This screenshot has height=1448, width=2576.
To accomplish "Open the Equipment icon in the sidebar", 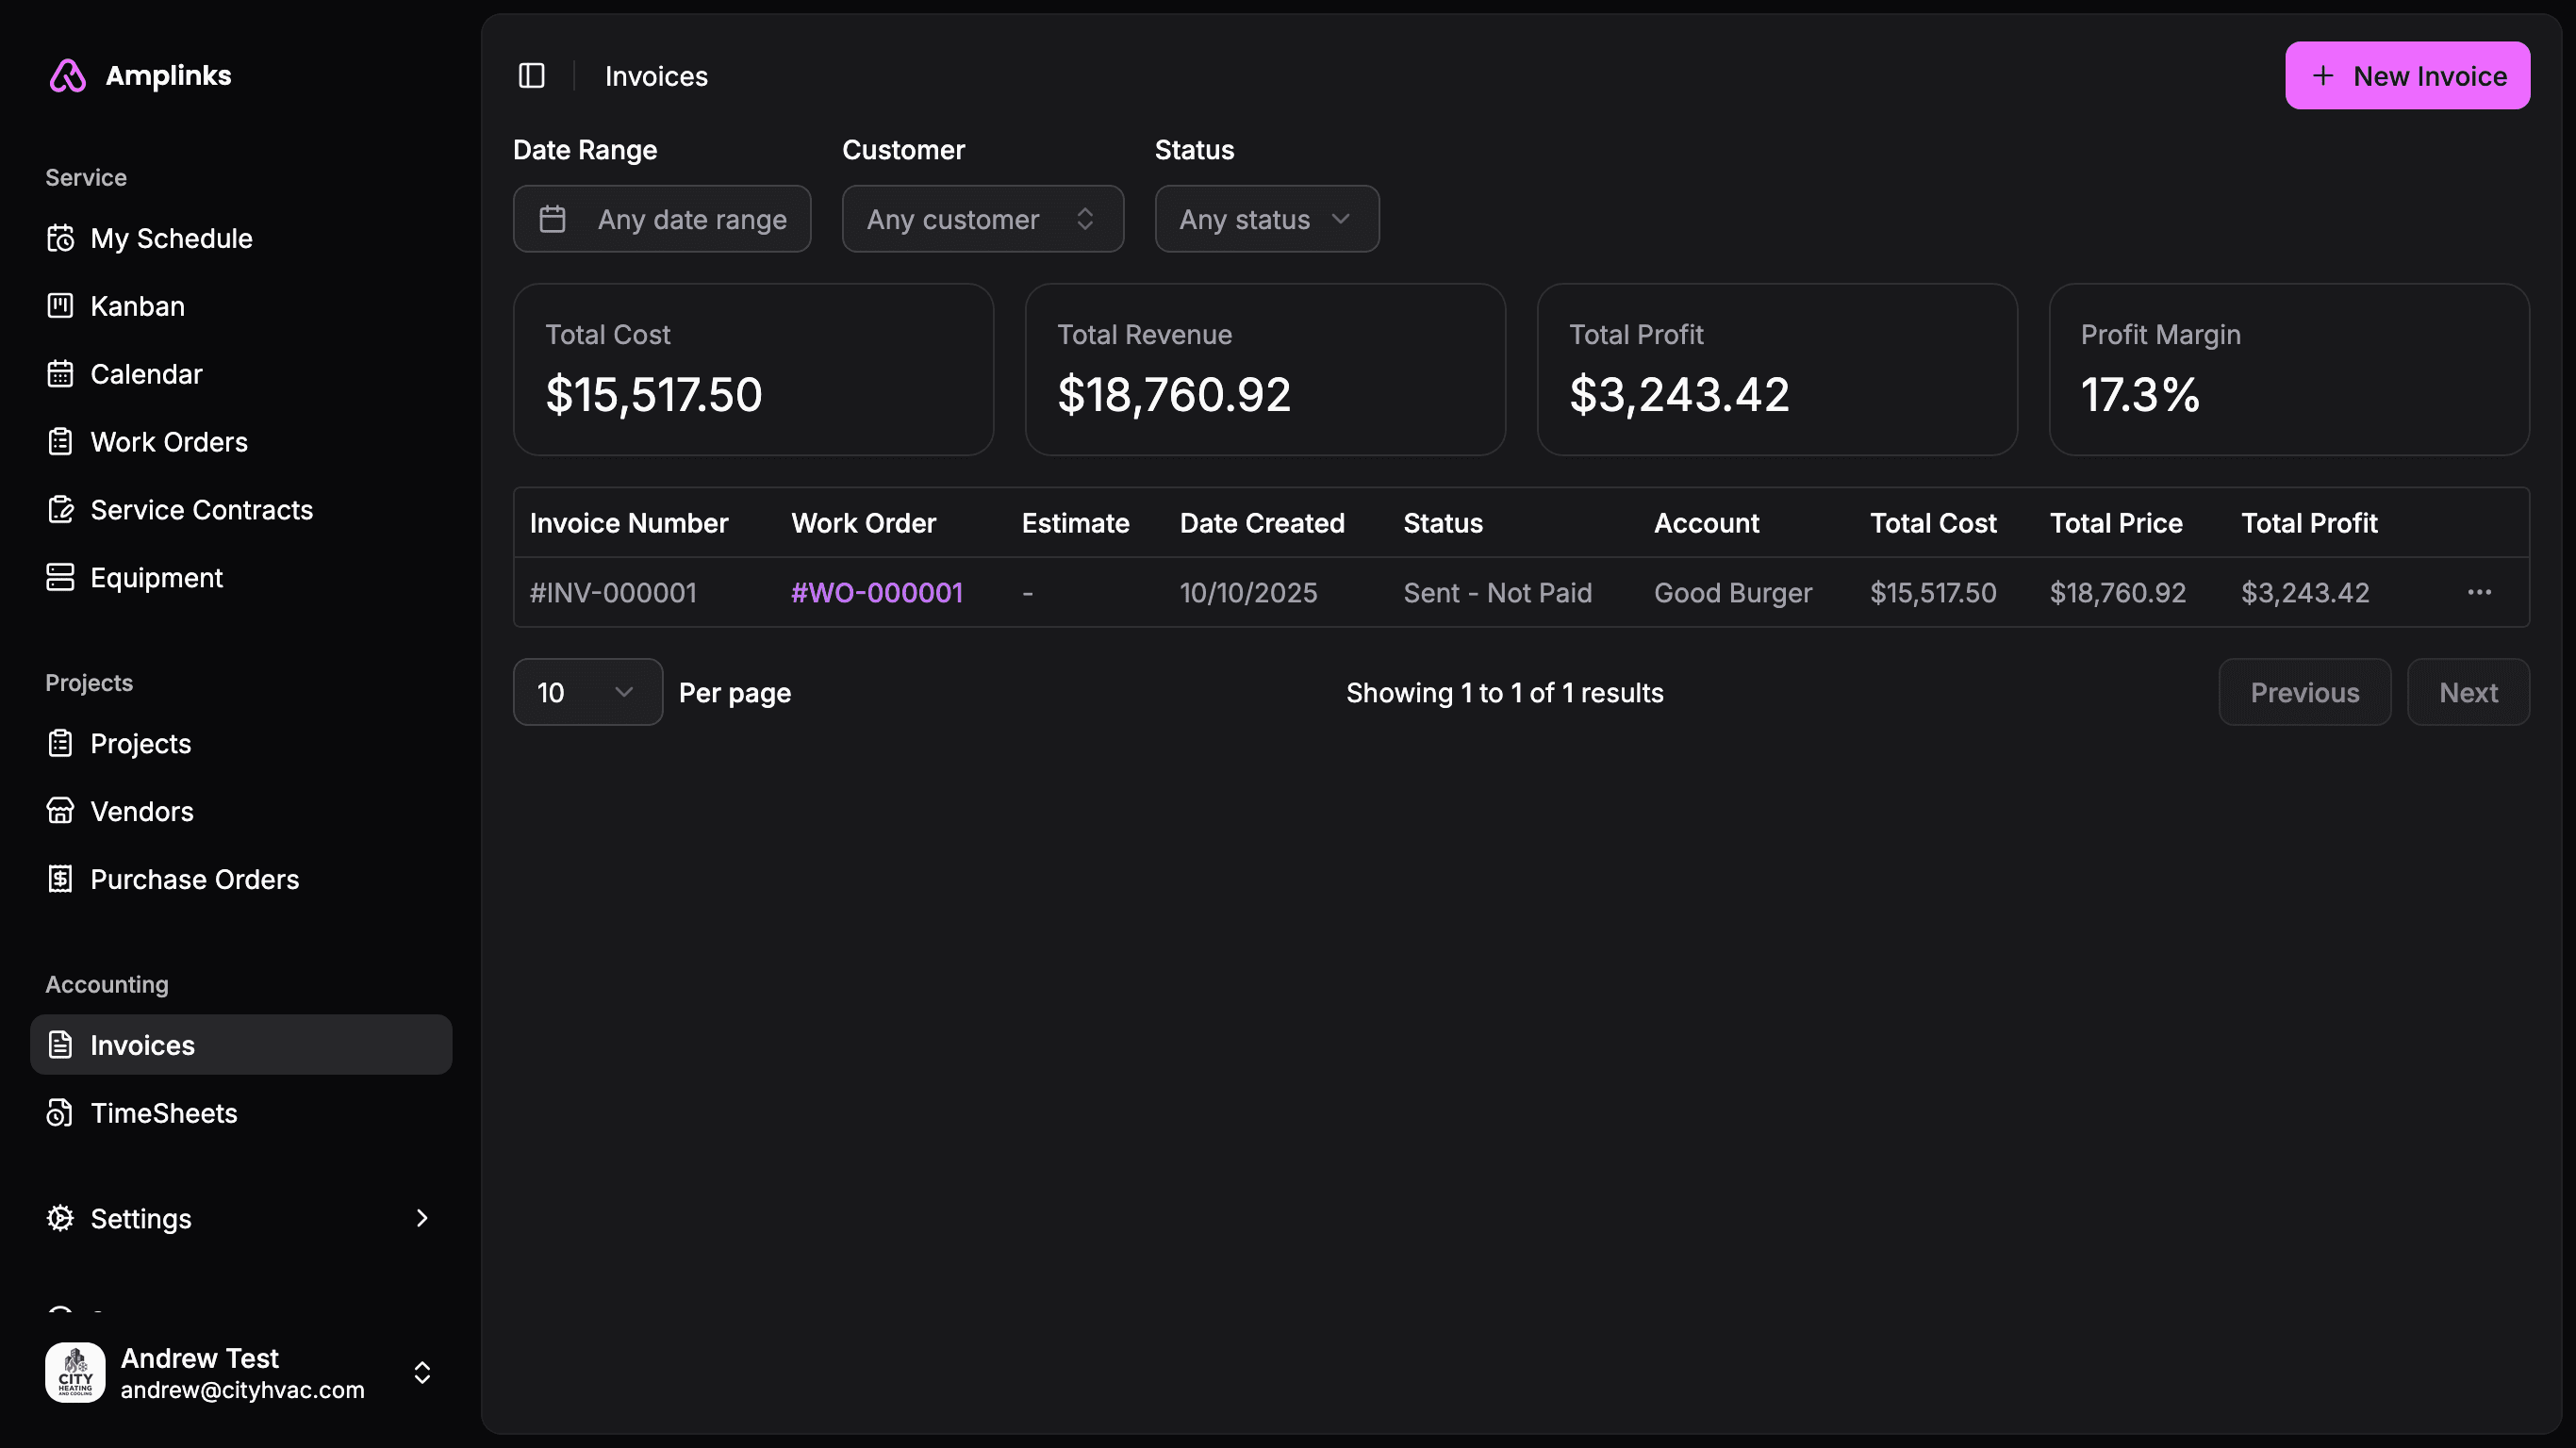I will pos(60,578).
